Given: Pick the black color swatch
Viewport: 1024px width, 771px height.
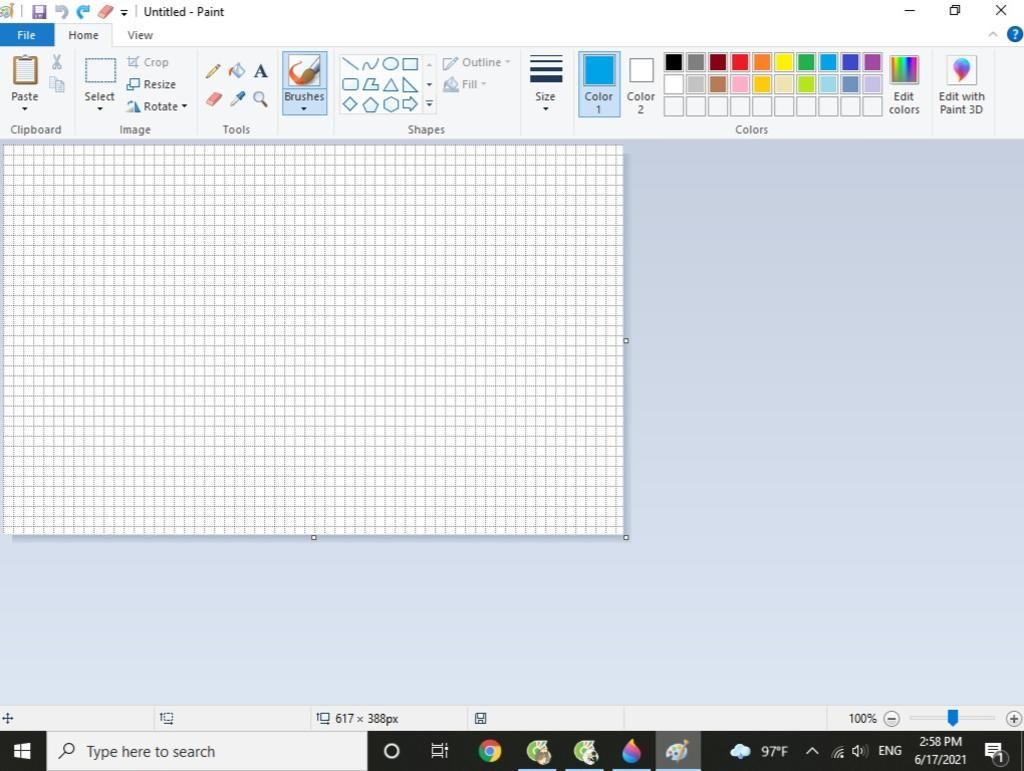Looking at the screenshot, I should [x=673, y=62].
